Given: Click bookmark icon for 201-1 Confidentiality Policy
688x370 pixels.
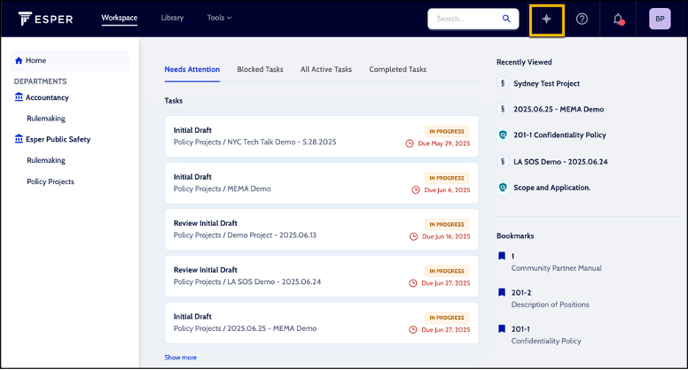Looking at the screenshot, I should (x=502, y=329).
